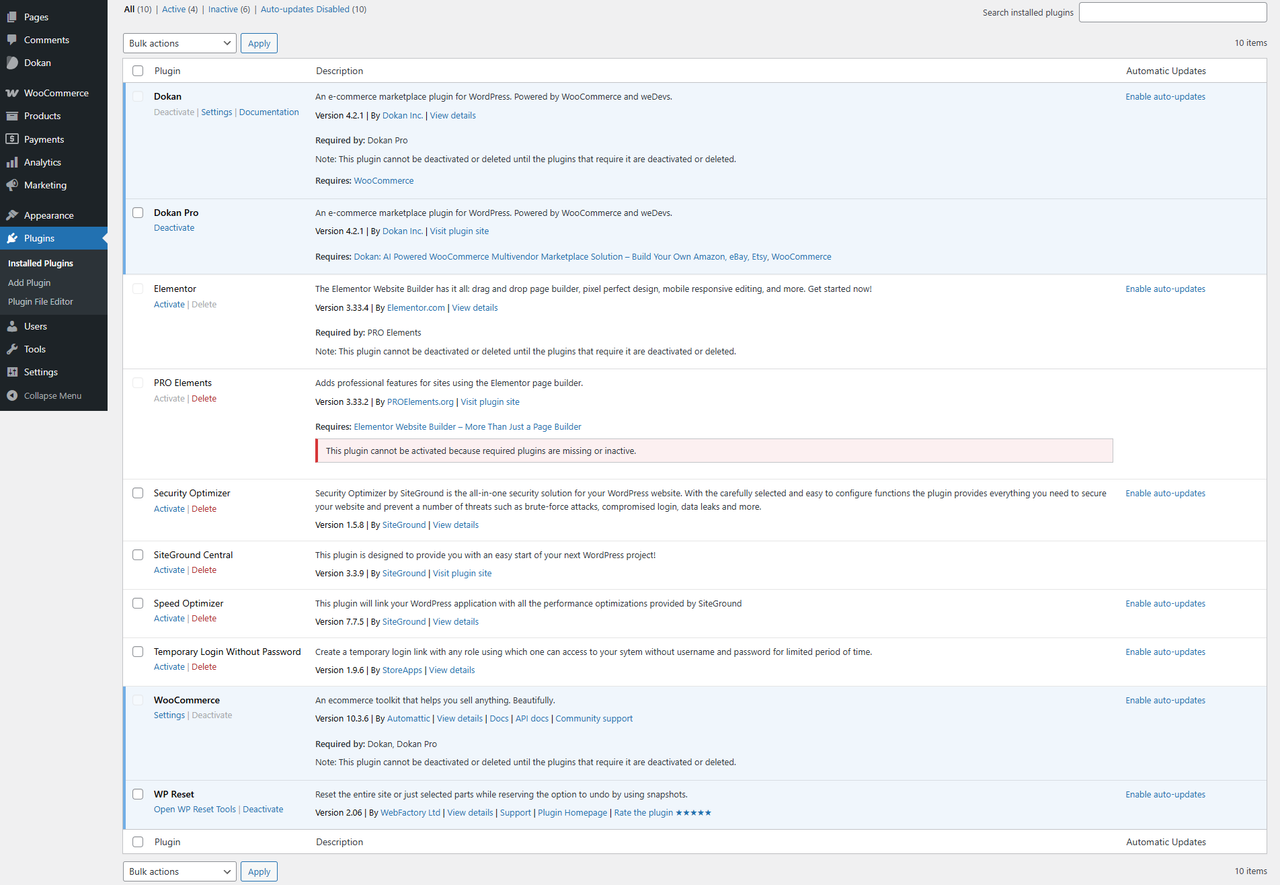Open WooCommerce Community support link
This screenshot has height=885, width=1280.
click(594, 718)
